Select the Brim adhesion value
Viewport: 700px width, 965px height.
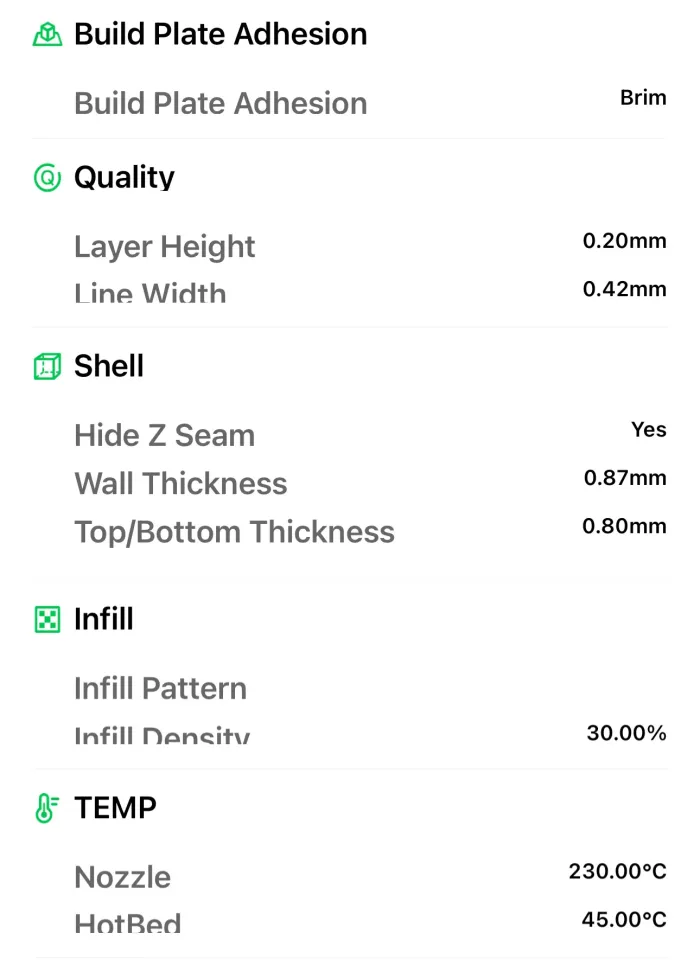pos(643,98)
